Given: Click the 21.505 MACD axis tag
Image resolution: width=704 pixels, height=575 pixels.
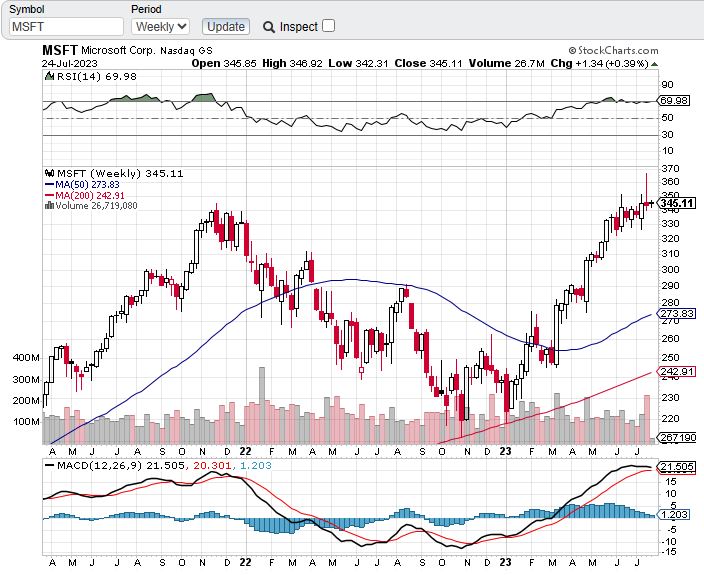Looking at the screenshot, I should click(676, 467).
